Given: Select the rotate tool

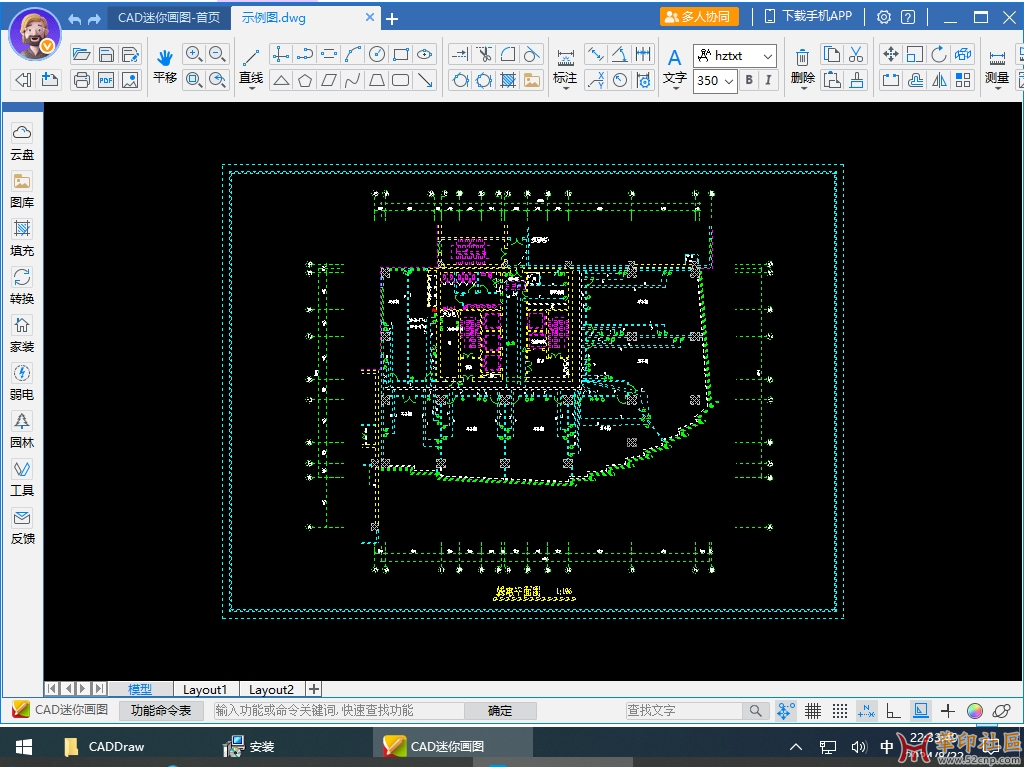Looking at the screenshot, I should (x=938, y=54).
